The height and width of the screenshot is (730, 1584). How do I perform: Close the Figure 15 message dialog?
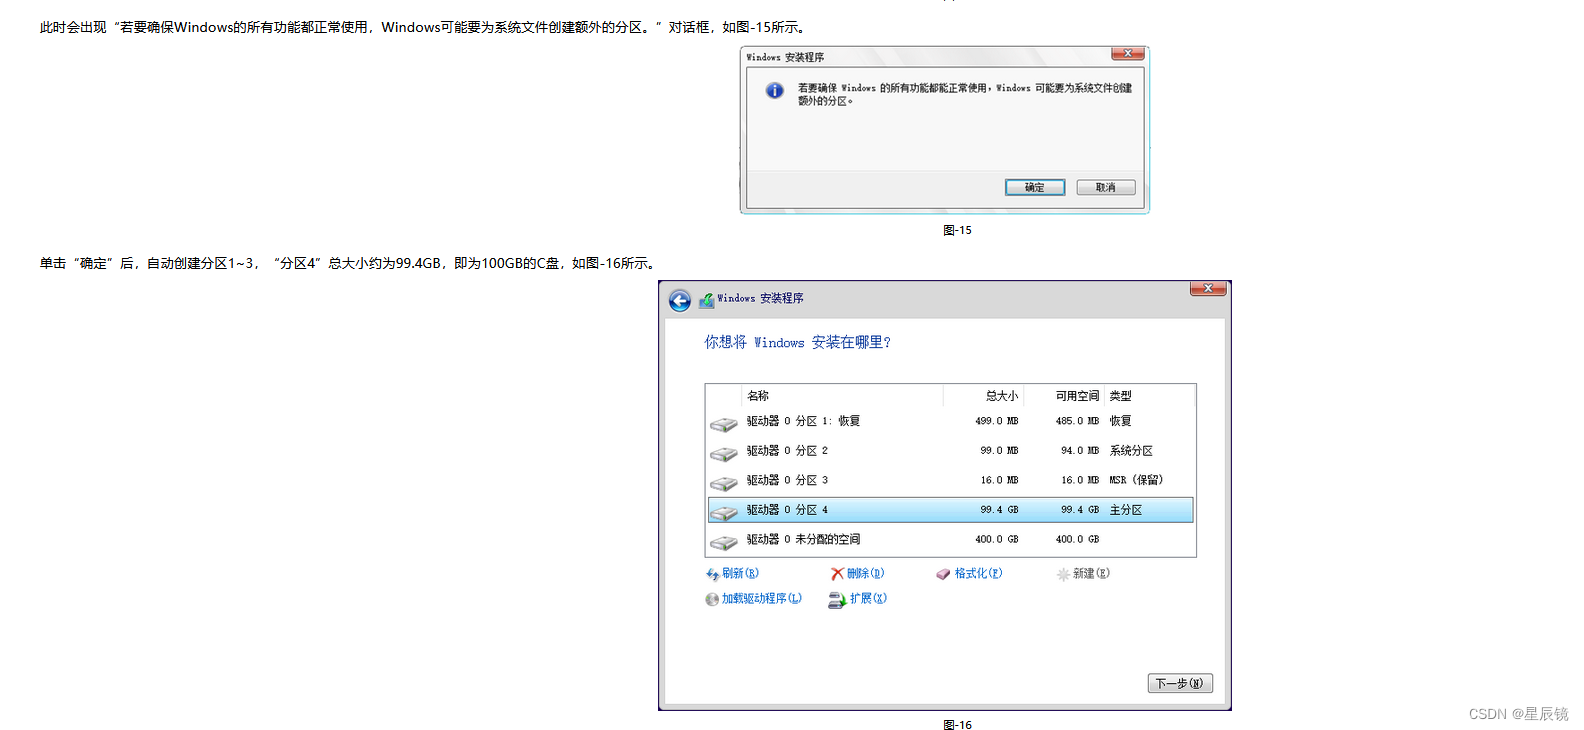coord(1128,53)
